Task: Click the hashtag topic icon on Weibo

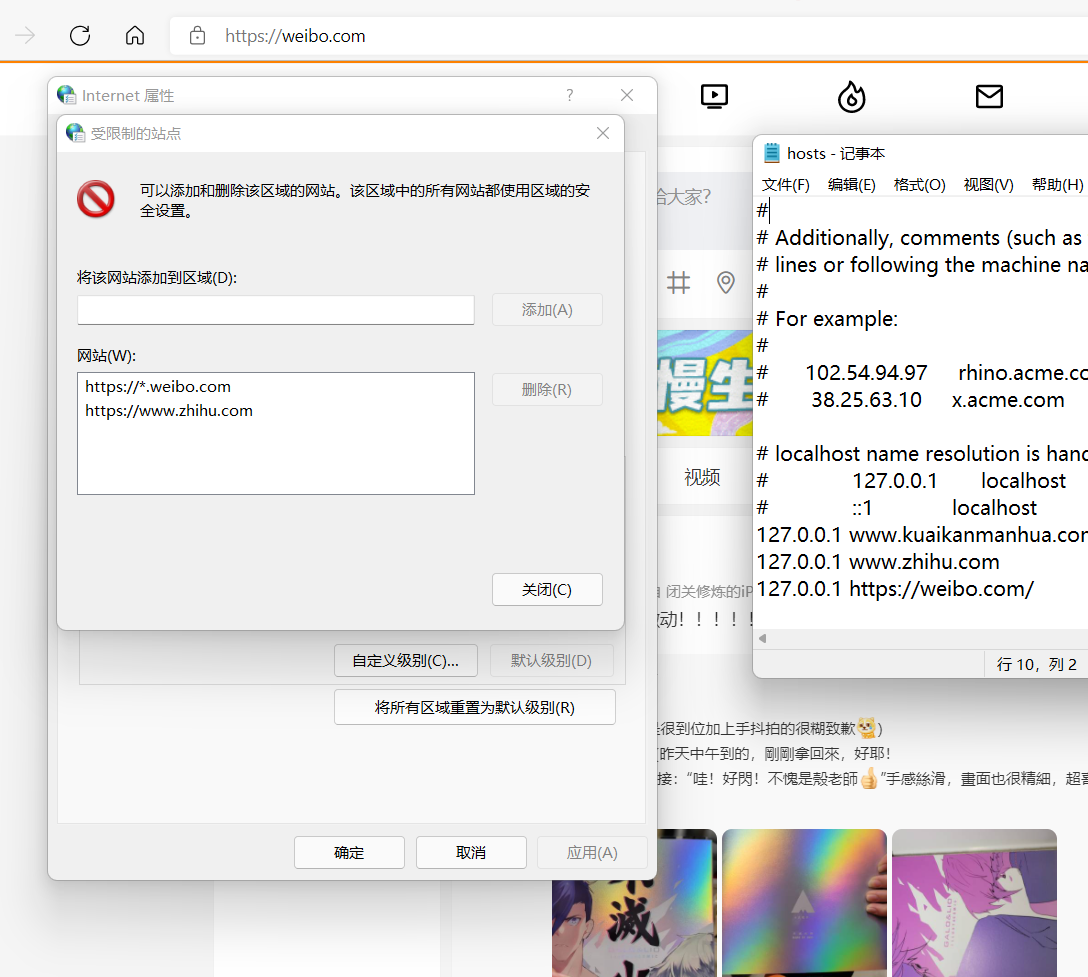Action: [679, 282]
